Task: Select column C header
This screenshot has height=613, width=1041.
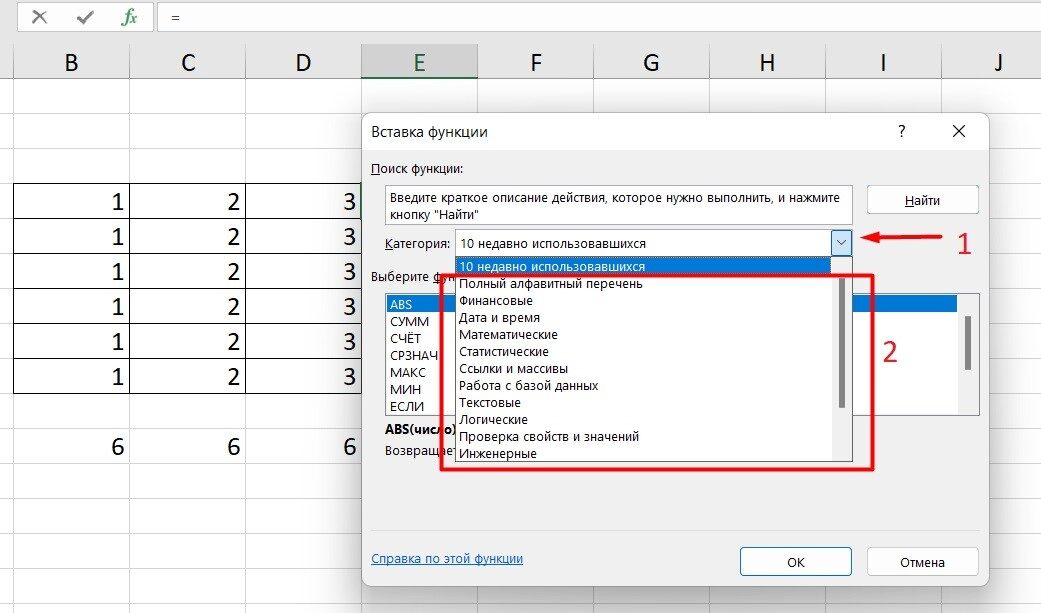Action: (x=187, y=62)
